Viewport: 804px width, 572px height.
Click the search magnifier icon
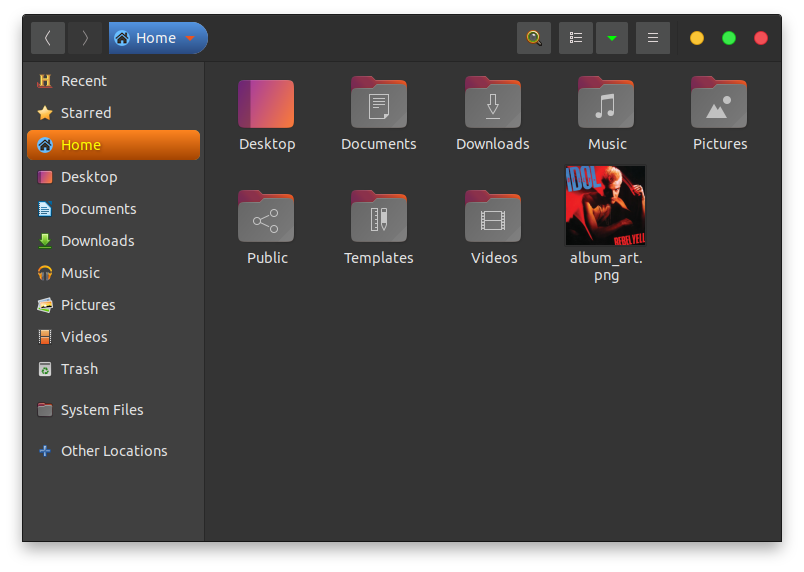pyautogui.click(x=534, y=38)
